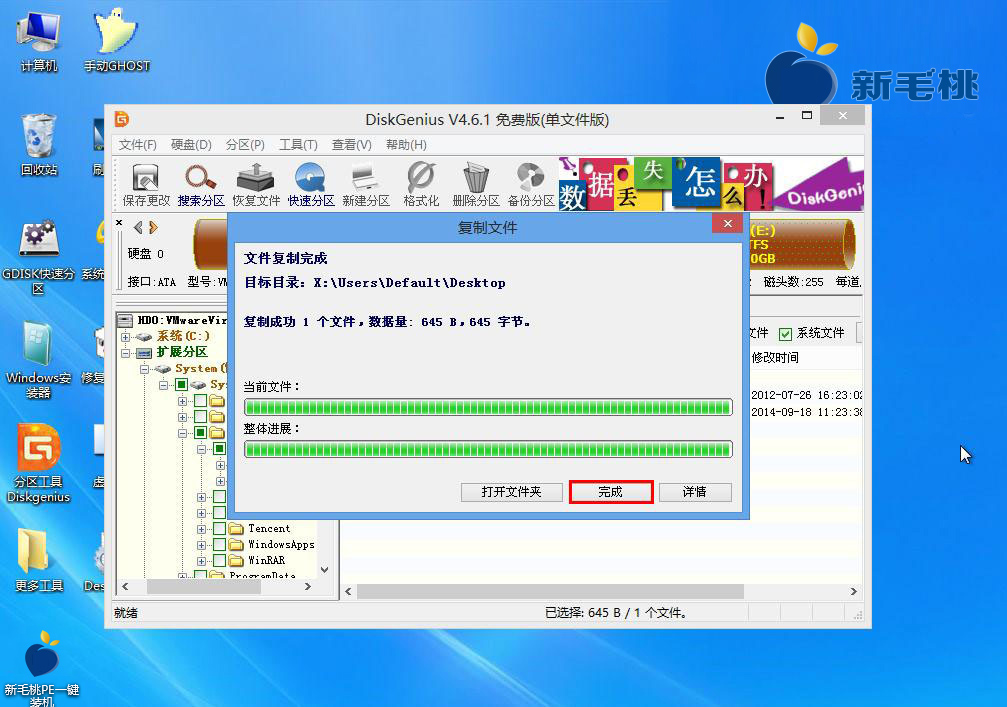
Task: Click the 删除分区 delete partition trash icon
Action: pos(476,184)
